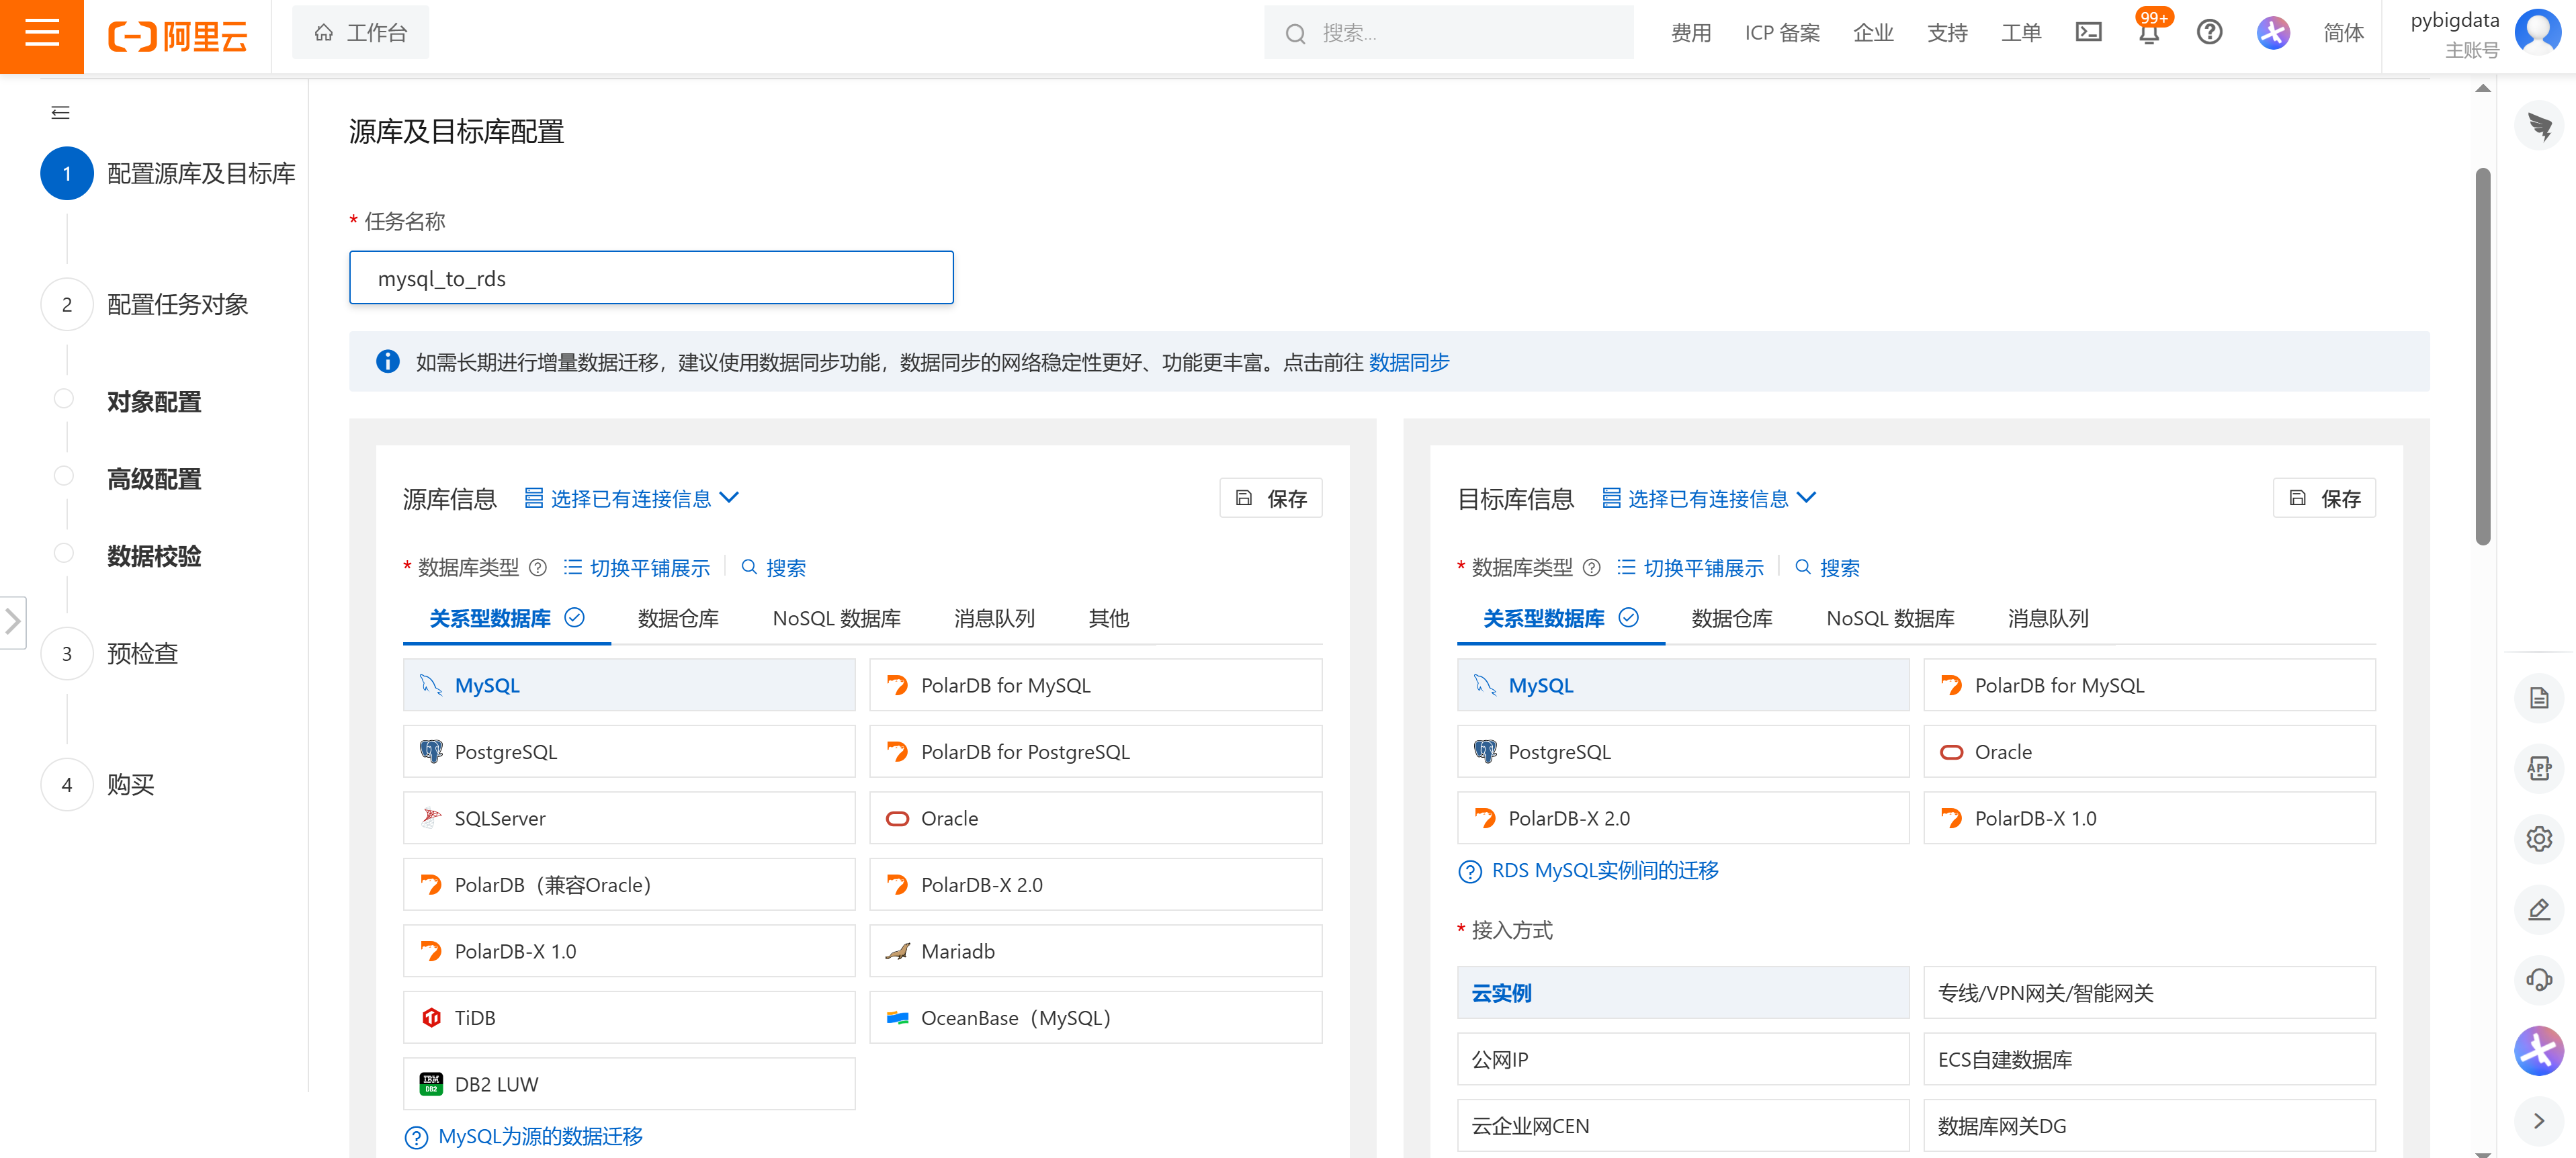Screen dimensions: 2576x1158
Task: Click help icon next to source 数据库类型
Action: 538,568
